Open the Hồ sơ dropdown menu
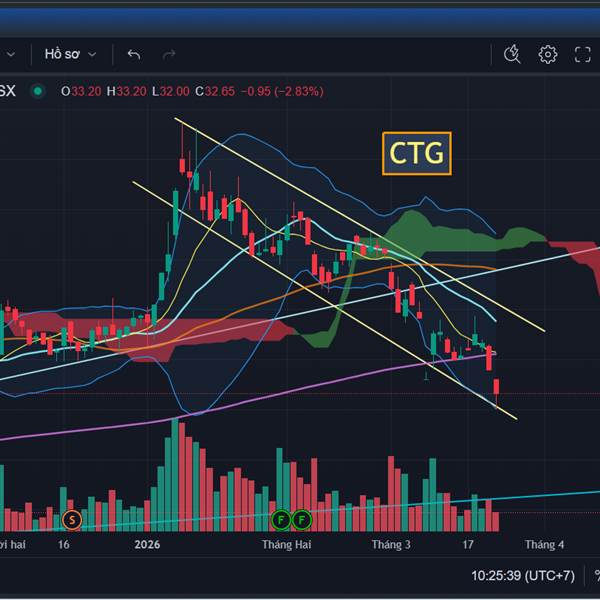 point(70,54)
